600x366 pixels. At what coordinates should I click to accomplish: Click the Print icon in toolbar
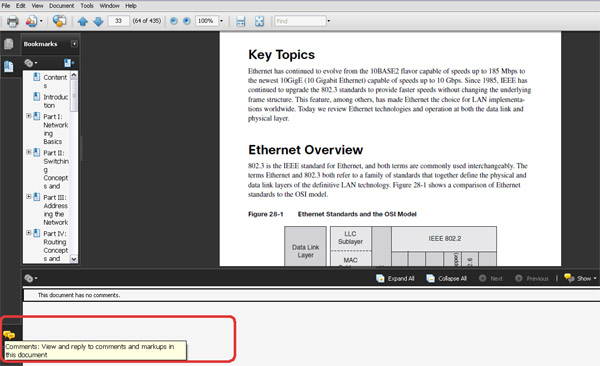(13, 21)
